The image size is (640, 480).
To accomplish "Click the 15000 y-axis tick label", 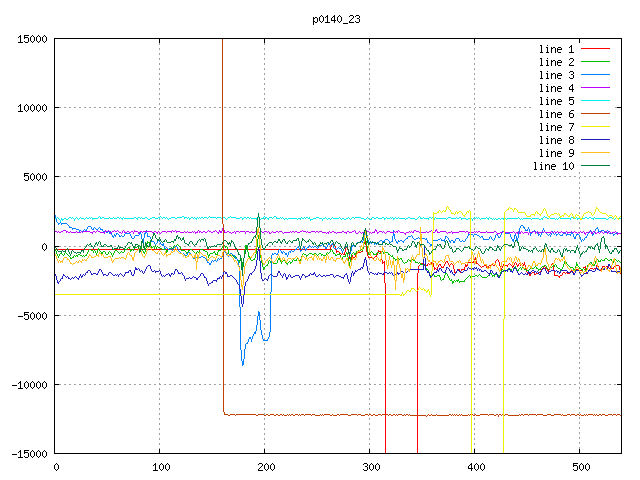I will pos(31,39).
